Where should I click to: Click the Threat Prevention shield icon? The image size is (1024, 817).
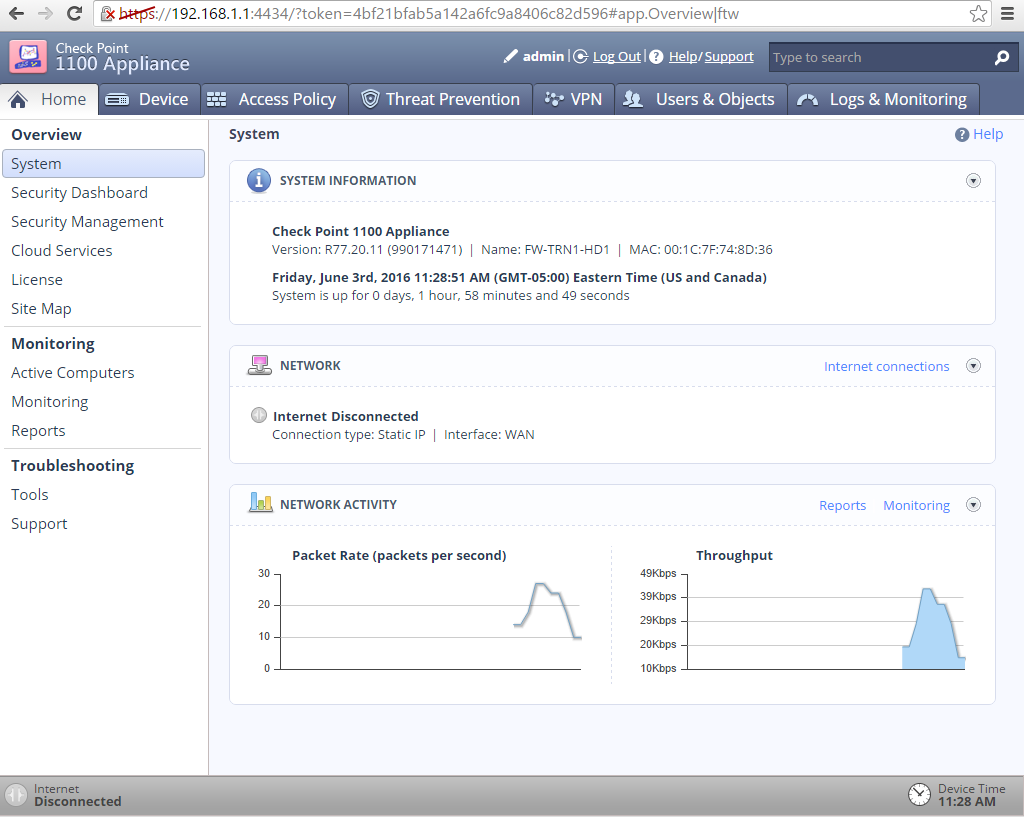pyautogui.click(x=370, y=99)
